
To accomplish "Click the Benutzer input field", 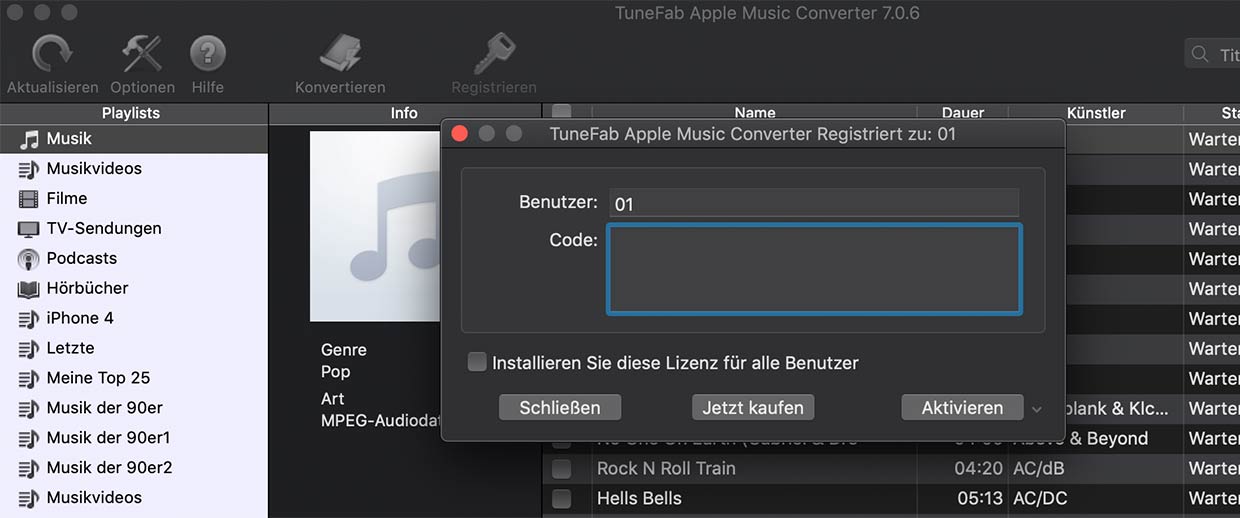I will click(813, 203).
